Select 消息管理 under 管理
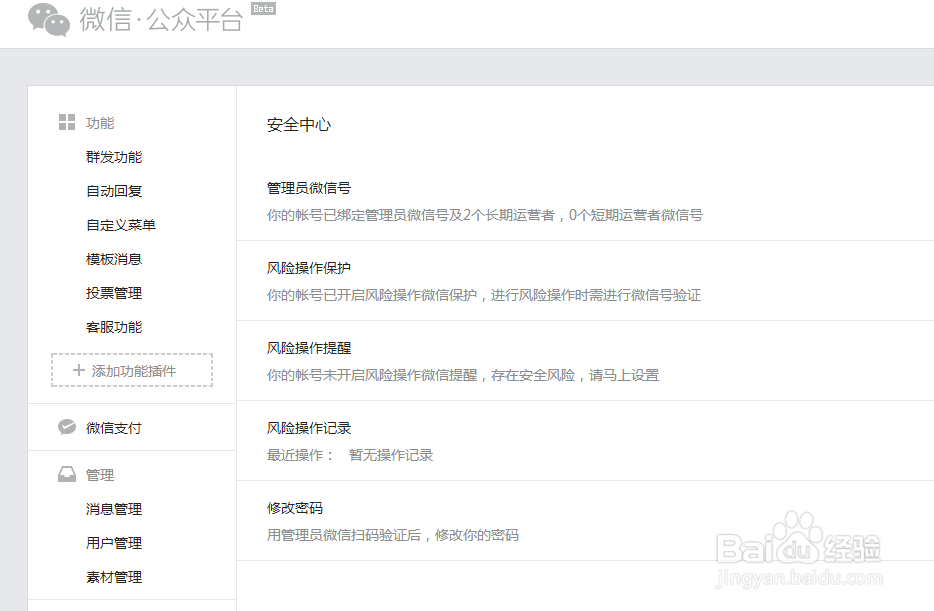Image resolution: width=934 pixels, height=611 pixels. pos(113,508)
